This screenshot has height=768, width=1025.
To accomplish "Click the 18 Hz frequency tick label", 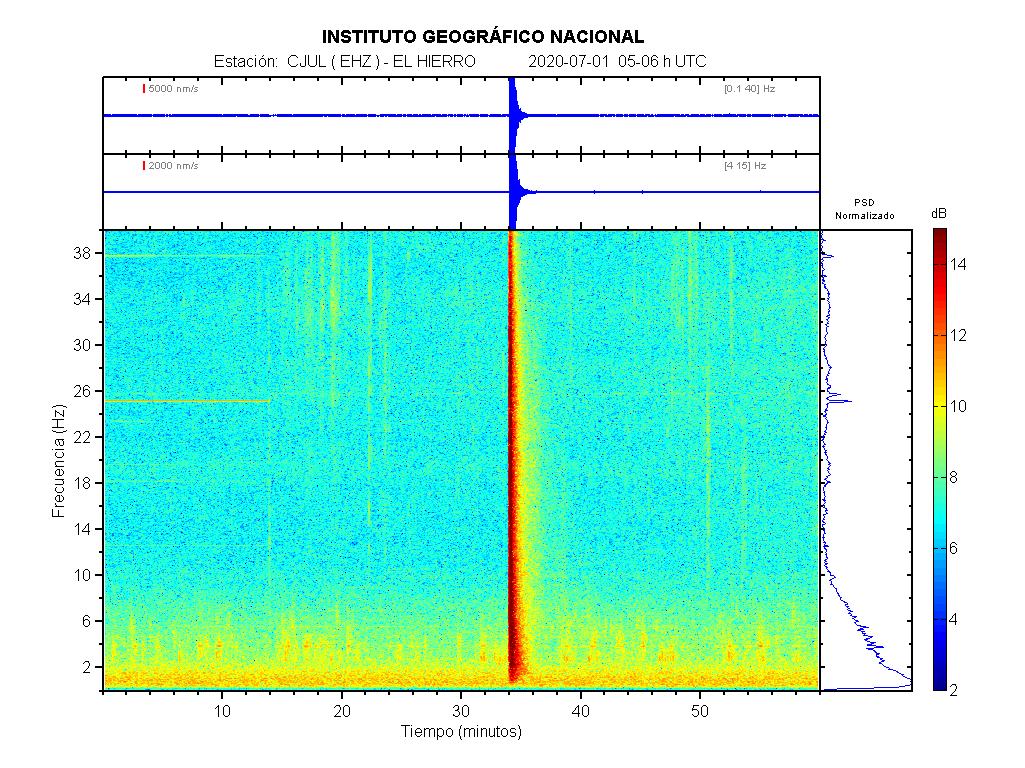I will coord(82,483).
